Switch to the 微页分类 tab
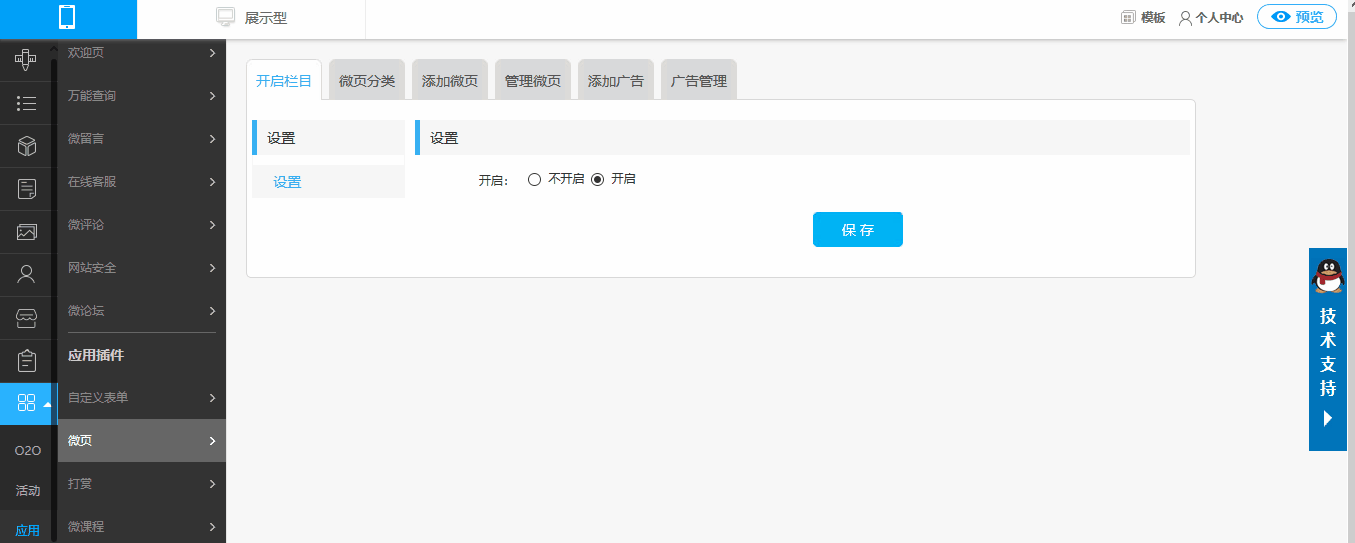 click(367, 80)
